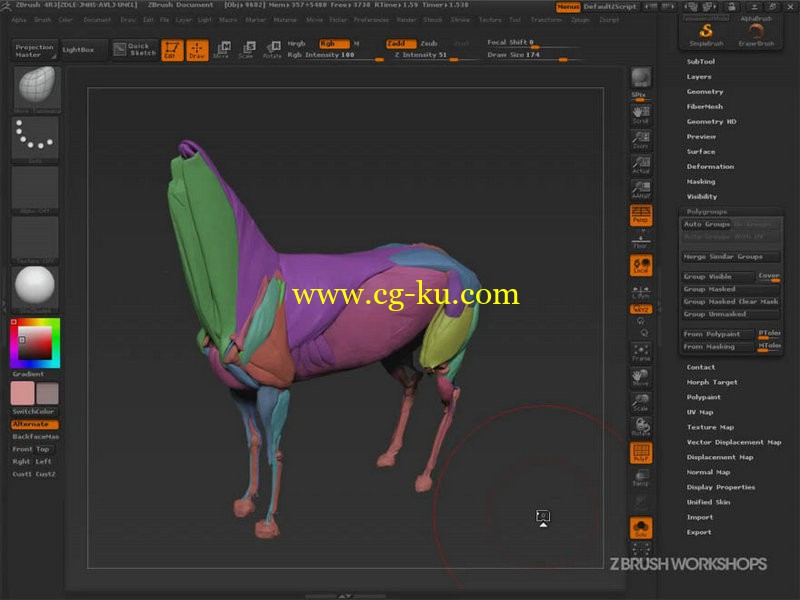This screenshot has height=600, width=800.
Task: Expand the Masking sub-palette
Action: pos(701,181)
